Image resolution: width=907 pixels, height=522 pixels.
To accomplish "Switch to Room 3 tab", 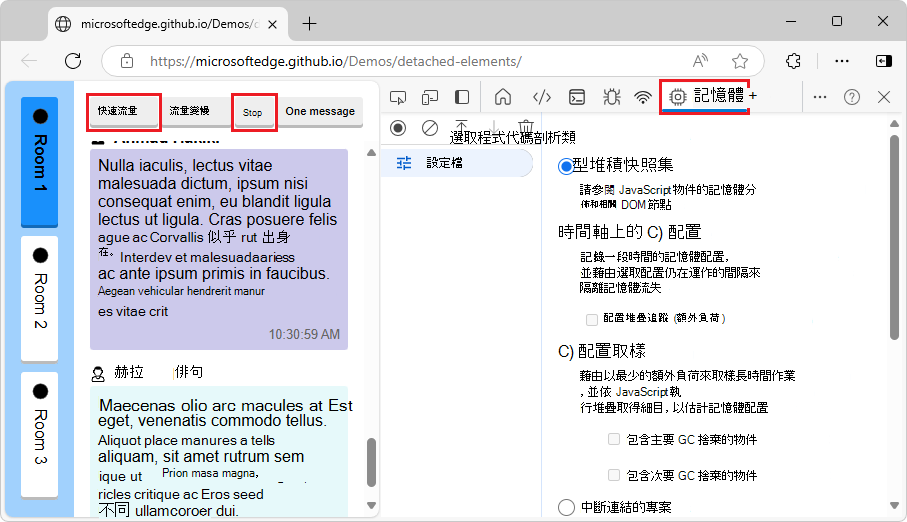I will 39,434.
